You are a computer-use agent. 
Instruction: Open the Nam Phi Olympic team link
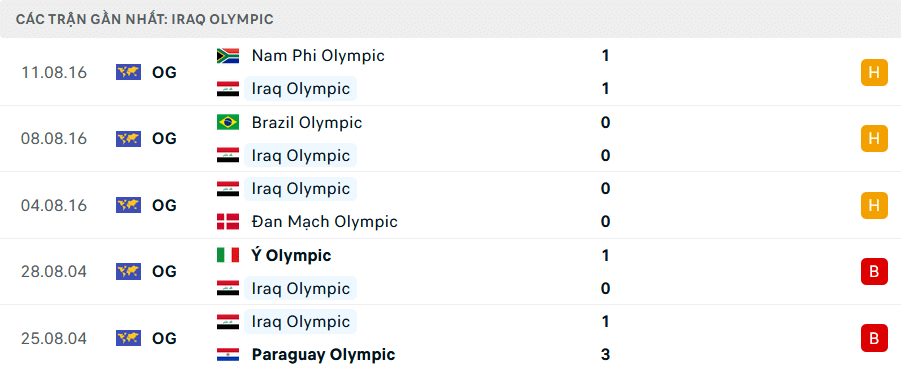coord(318,56)
